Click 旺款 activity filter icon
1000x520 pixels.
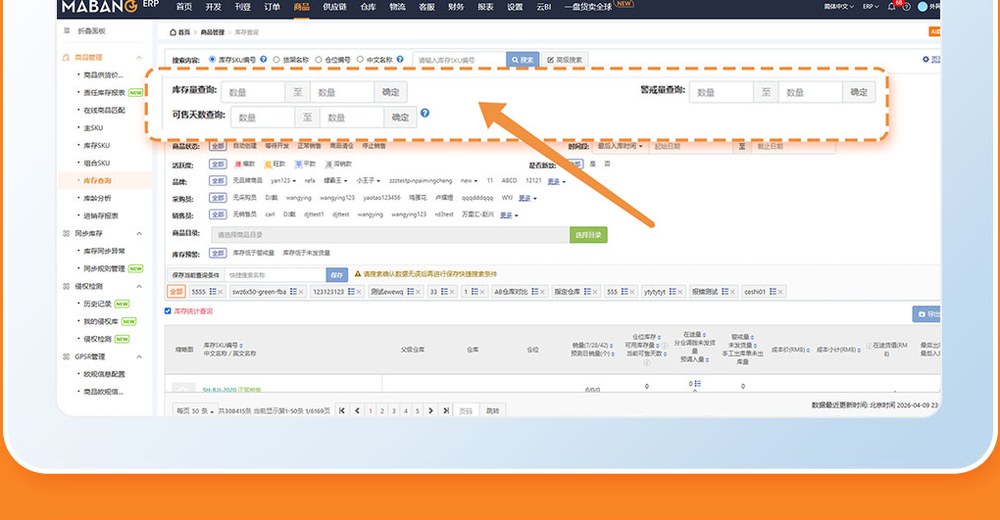click(x=268, y=164)
